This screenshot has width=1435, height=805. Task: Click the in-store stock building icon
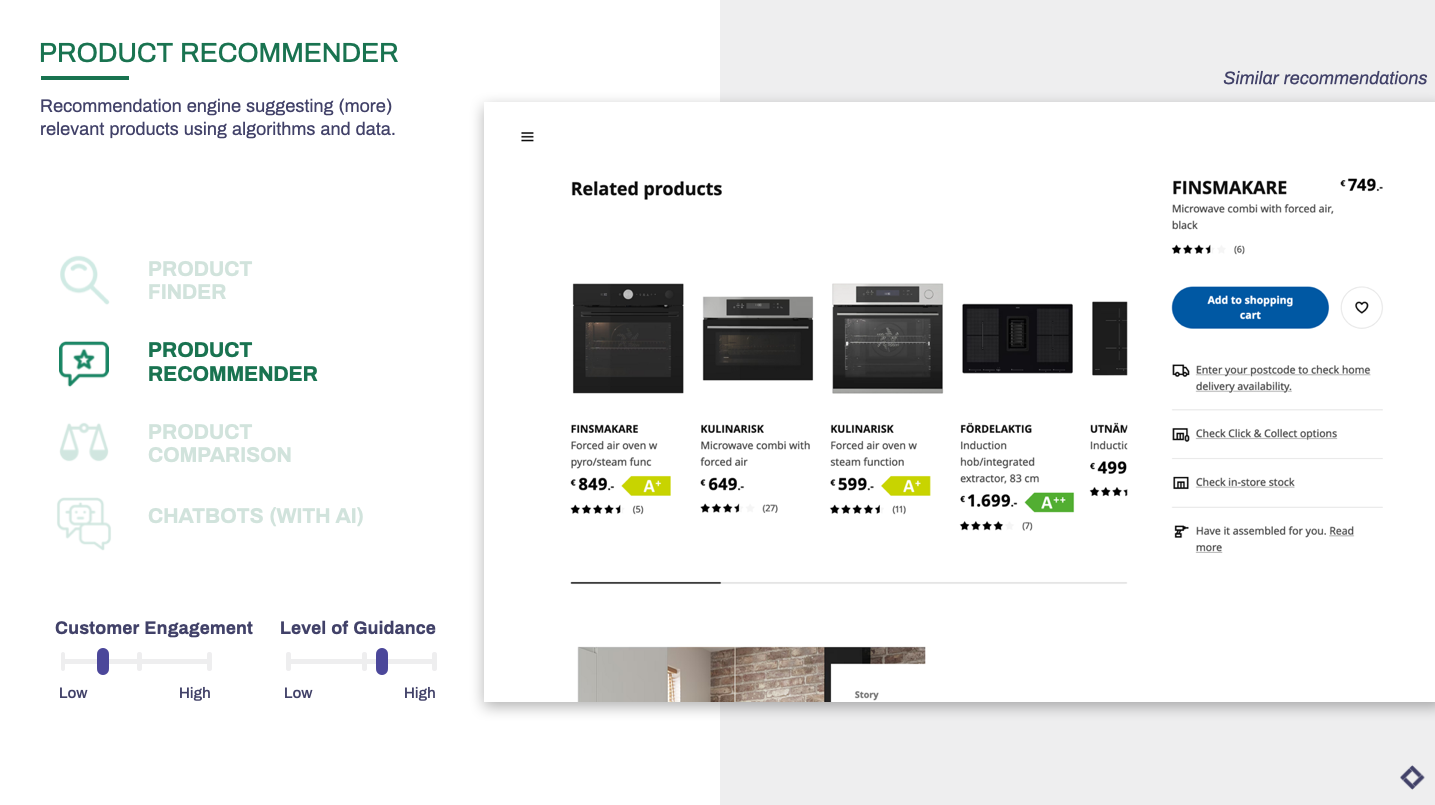[x=1181, y=481]
